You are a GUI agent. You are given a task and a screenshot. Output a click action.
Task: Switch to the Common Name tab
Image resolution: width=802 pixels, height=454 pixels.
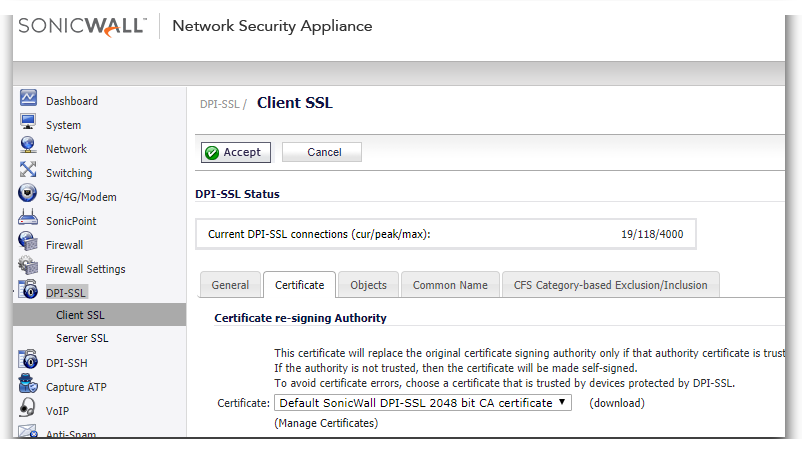tap(450, 285)
